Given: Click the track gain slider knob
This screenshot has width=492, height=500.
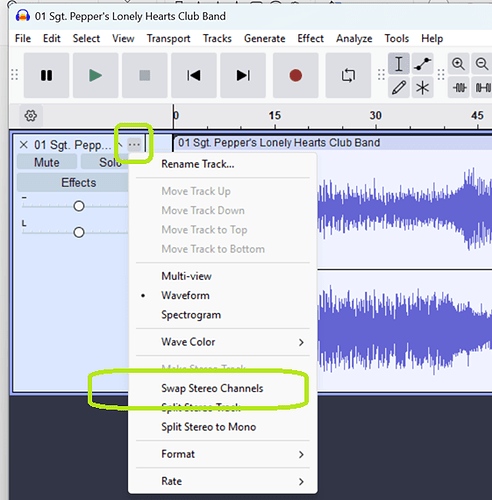Looking at the screenshot, I should 79,206.
